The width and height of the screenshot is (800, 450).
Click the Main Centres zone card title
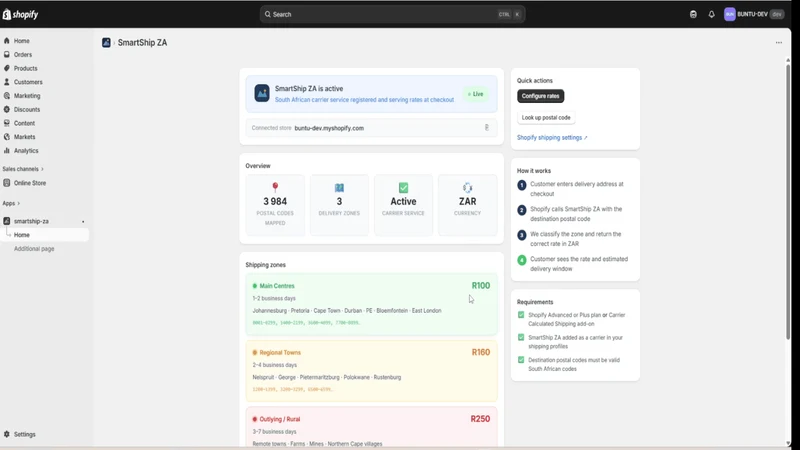tap(277, 286)
